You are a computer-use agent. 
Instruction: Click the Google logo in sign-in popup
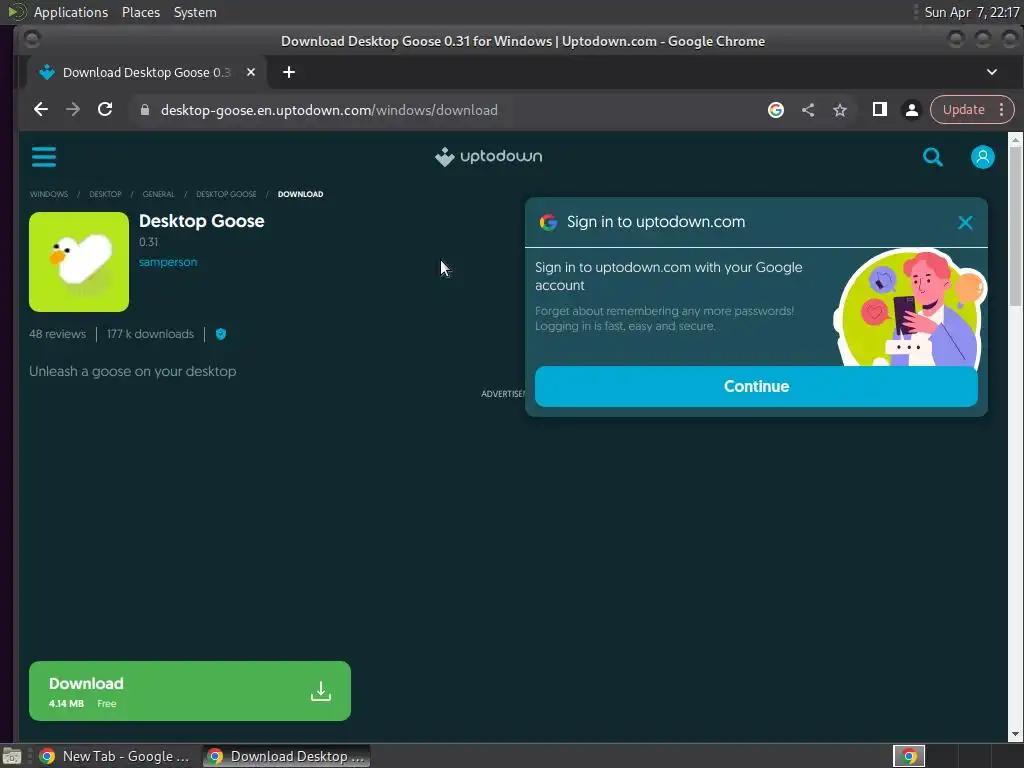pyautogui.click(x=548, y=222)
